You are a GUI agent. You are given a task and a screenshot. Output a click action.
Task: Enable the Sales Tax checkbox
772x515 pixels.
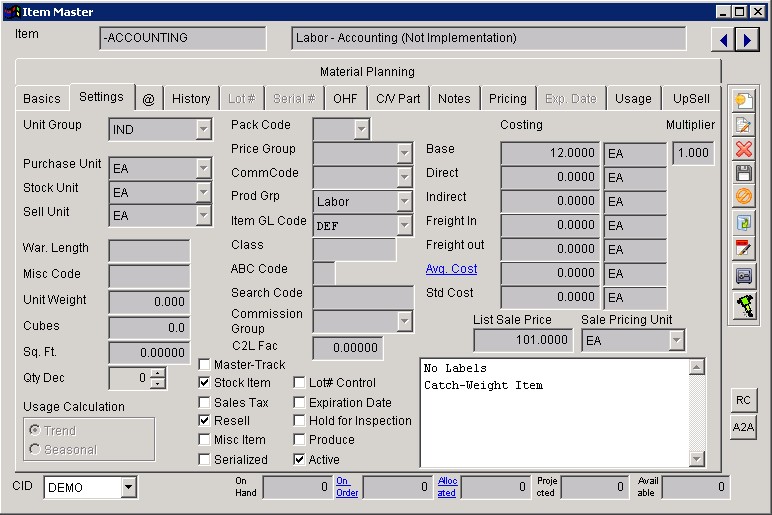point(204,402)
